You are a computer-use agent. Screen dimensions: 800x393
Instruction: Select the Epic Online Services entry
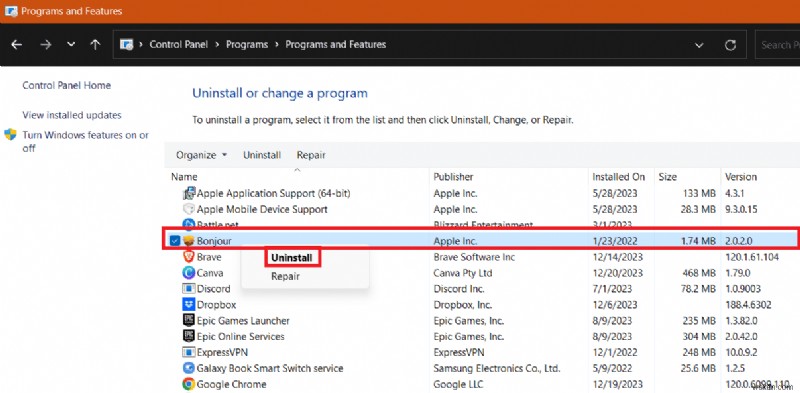241,336
